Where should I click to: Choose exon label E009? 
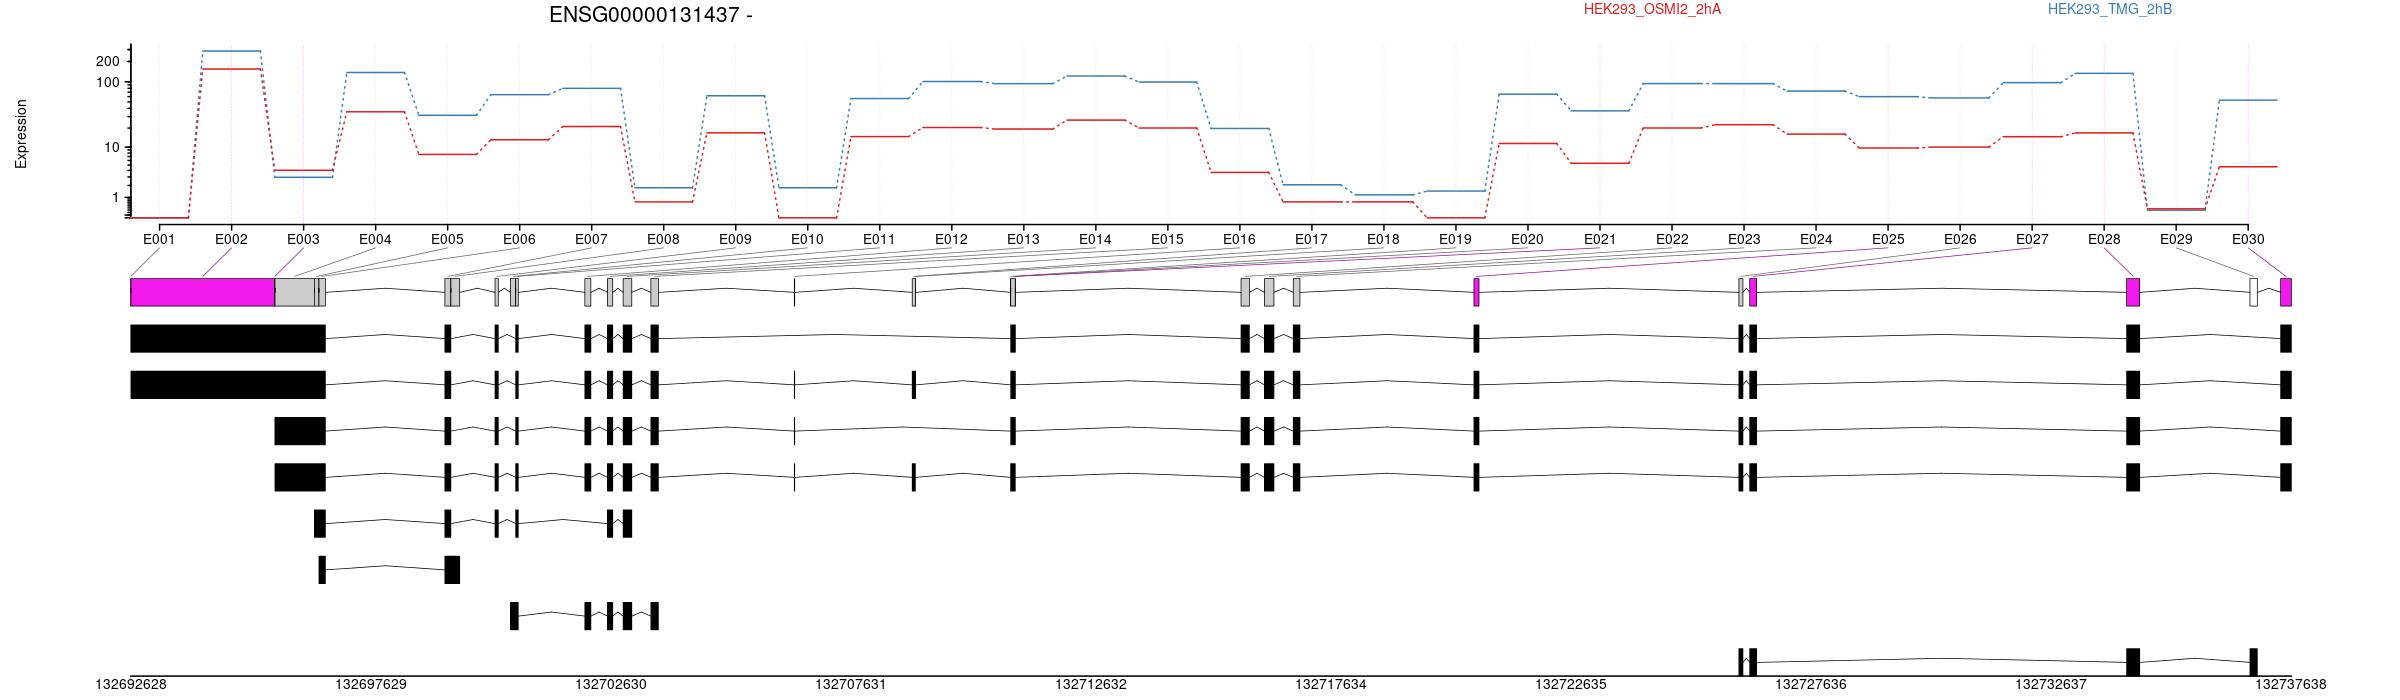735,239
